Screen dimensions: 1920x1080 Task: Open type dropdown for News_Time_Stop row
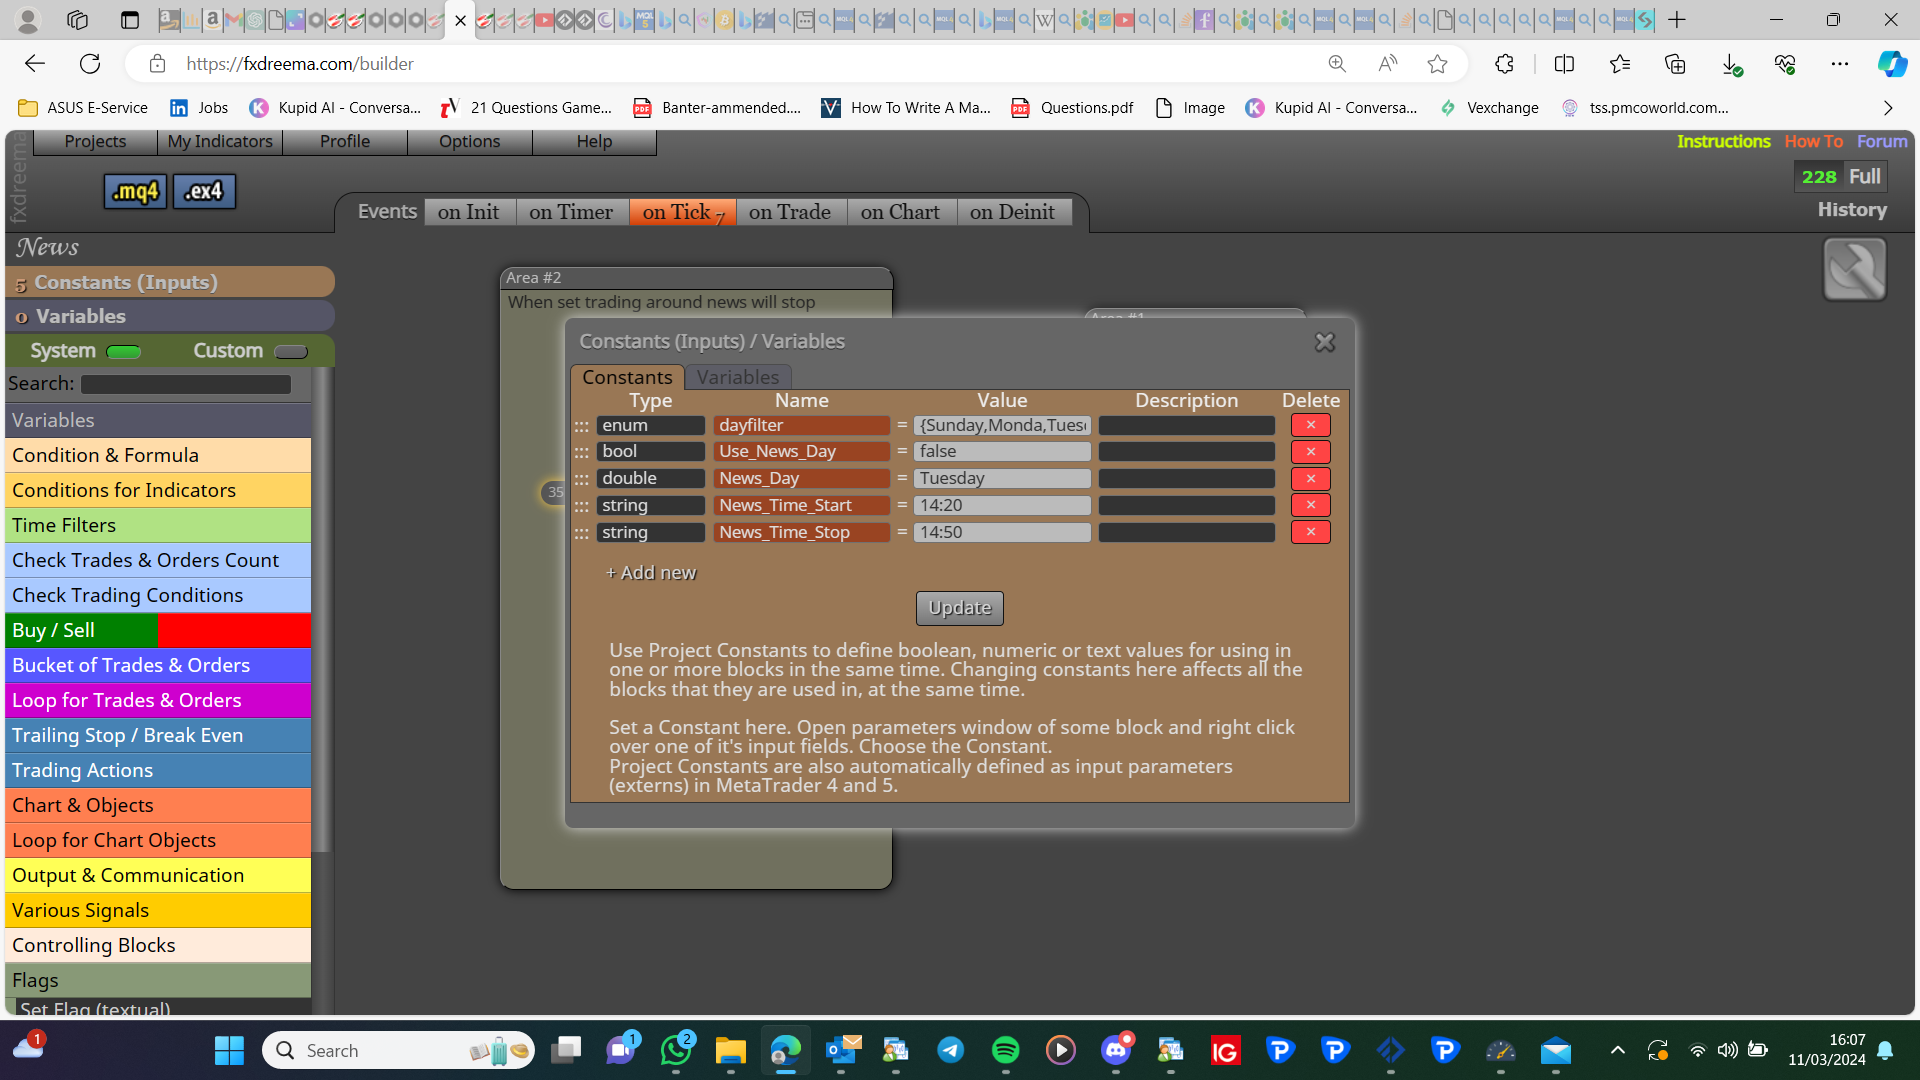click(650, 532)
